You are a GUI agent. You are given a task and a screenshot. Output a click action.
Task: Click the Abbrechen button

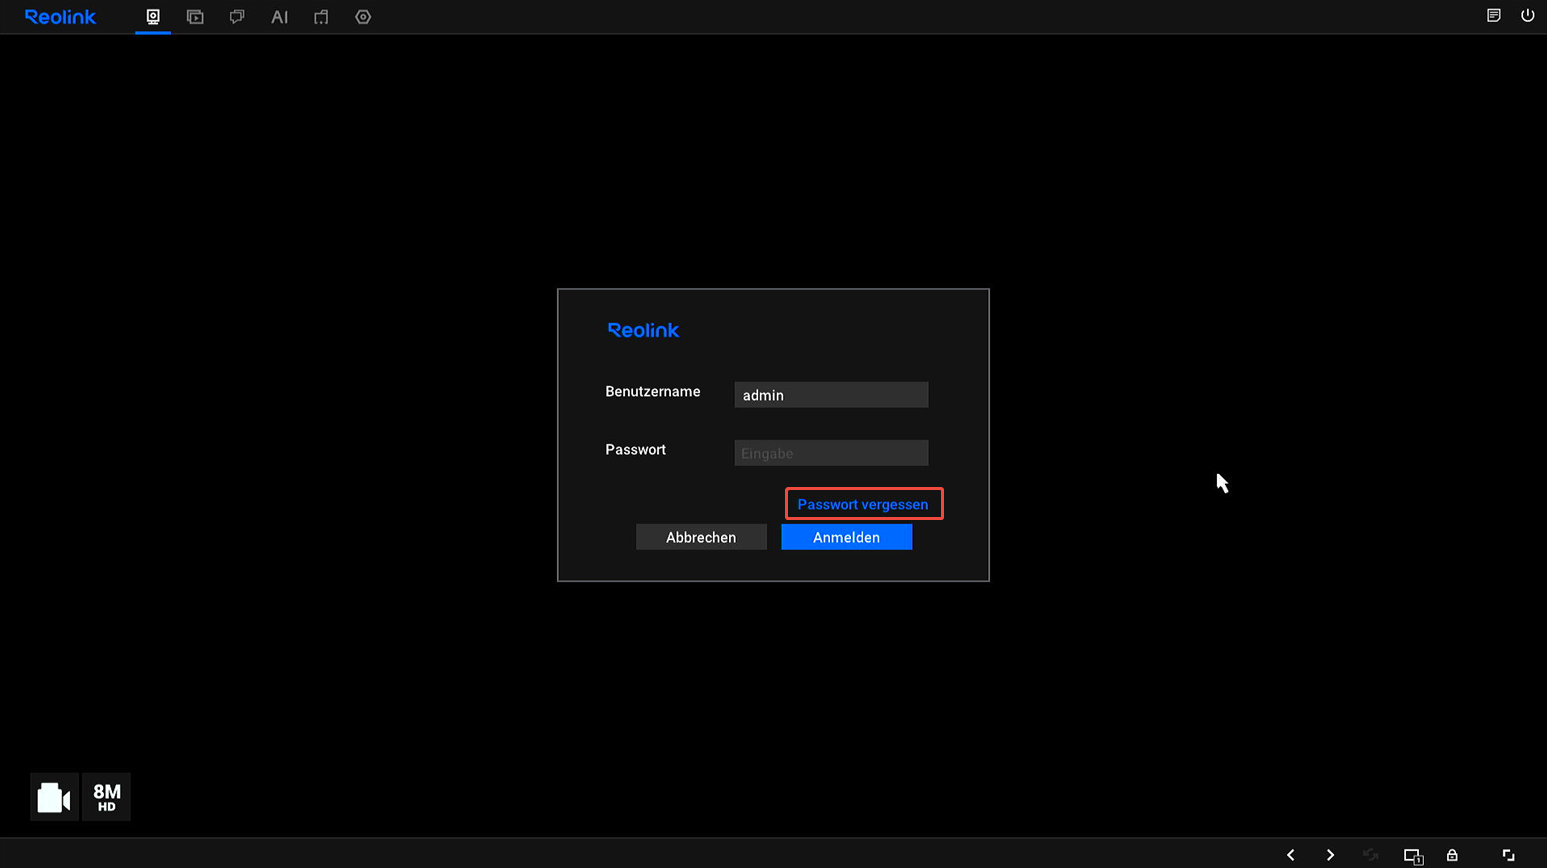point(701,537)
